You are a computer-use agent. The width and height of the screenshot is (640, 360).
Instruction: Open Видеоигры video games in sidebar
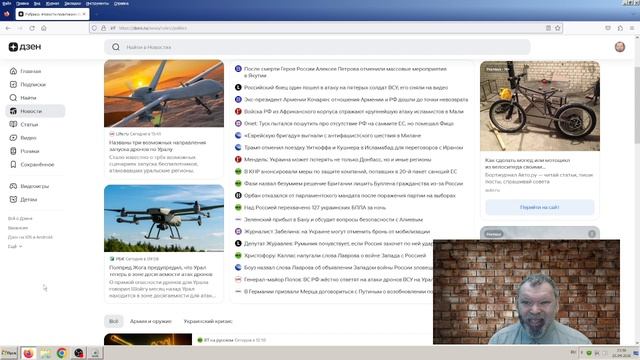tap(29, 186)
